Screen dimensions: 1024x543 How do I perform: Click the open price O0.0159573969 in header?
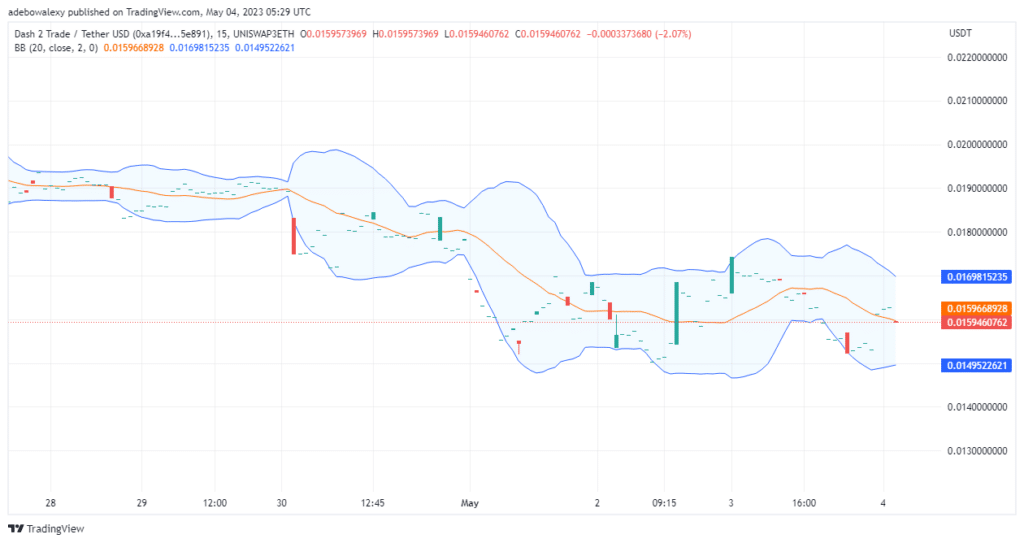(x=333, y=34)
